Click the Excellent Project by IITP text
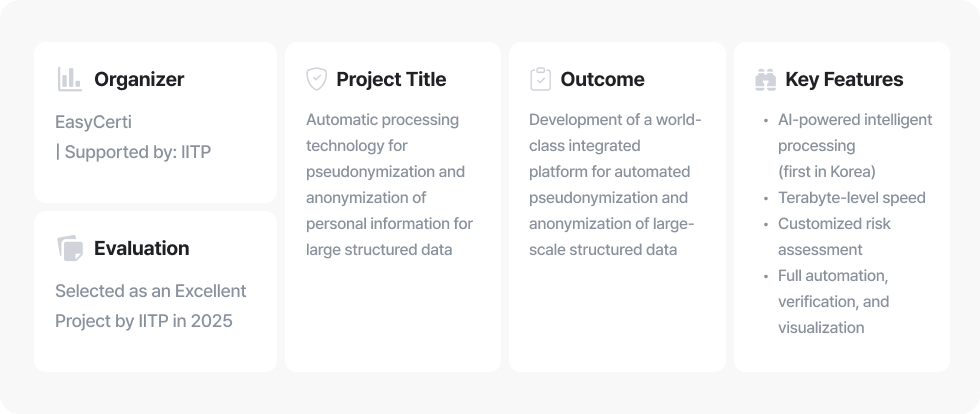Viewport: 980px width, 414px height. click(x=150, y=306)
